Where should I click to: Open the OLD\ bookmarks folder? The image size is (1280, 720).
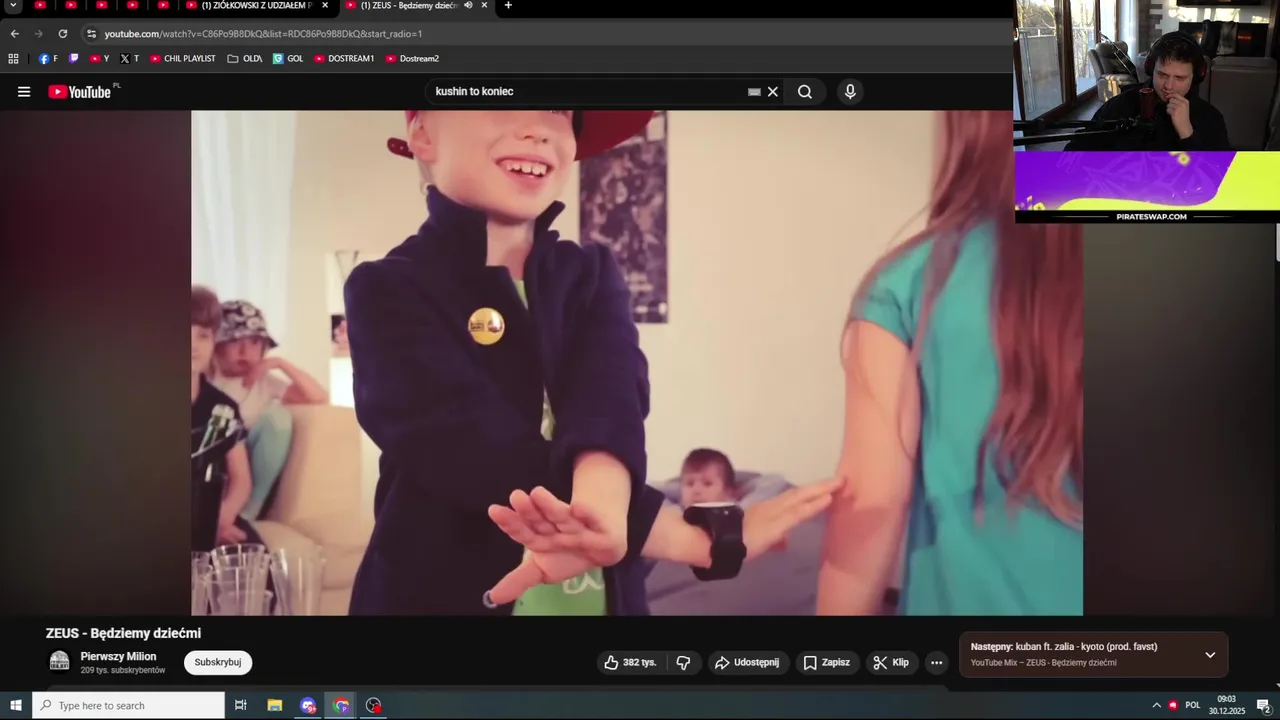tap(245, 59)
